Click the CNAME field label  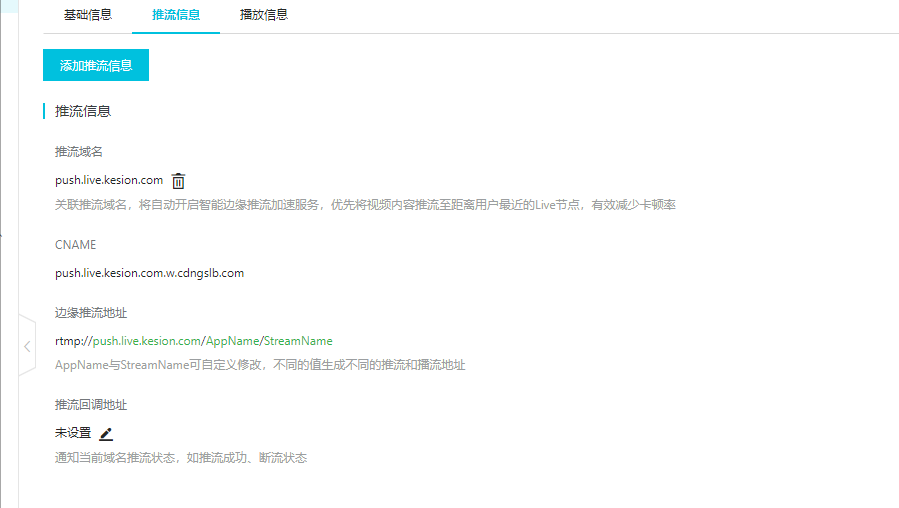(76, 245)
